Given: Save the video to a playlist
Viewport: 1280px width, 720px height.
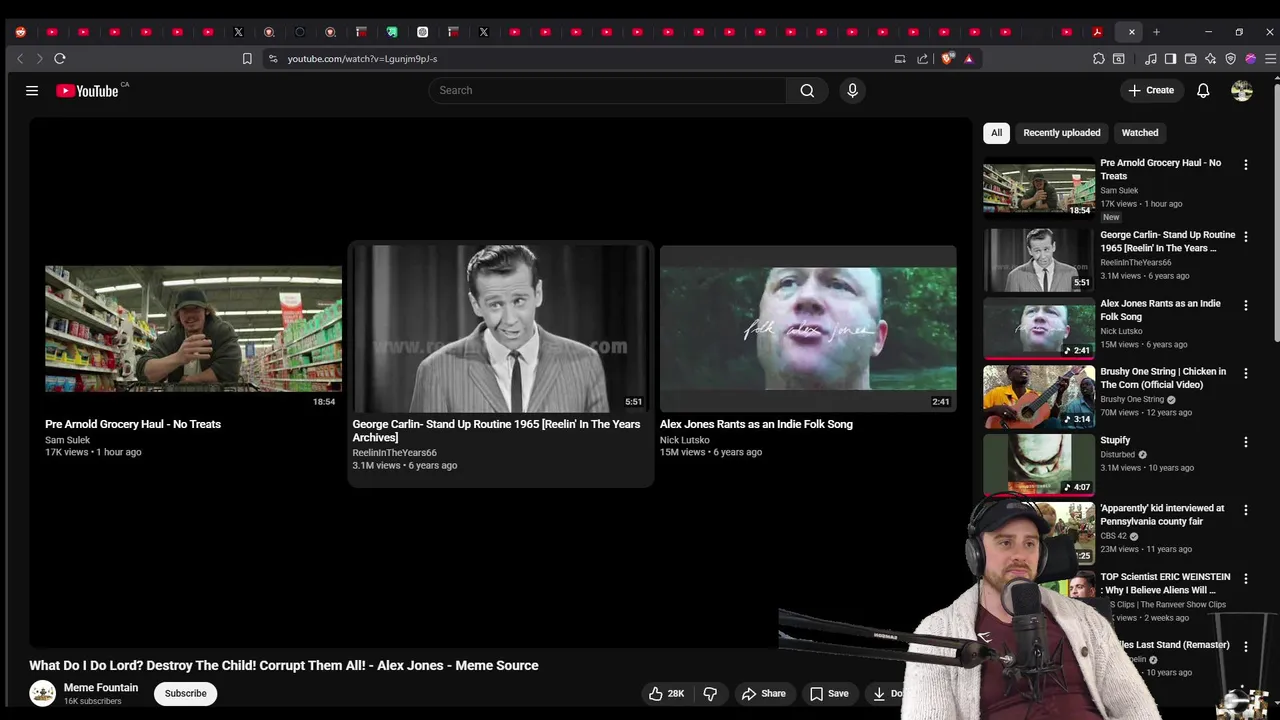Looking at the screenshot, I should tap(829, 694).
